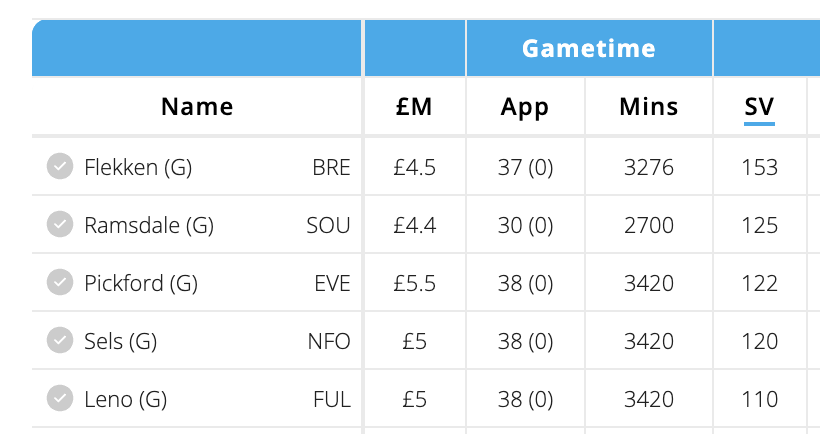Image resolution: width=820 pixels, height=434 pixels.
Task: Click the BRE team label
Action: tap(331, 167)
